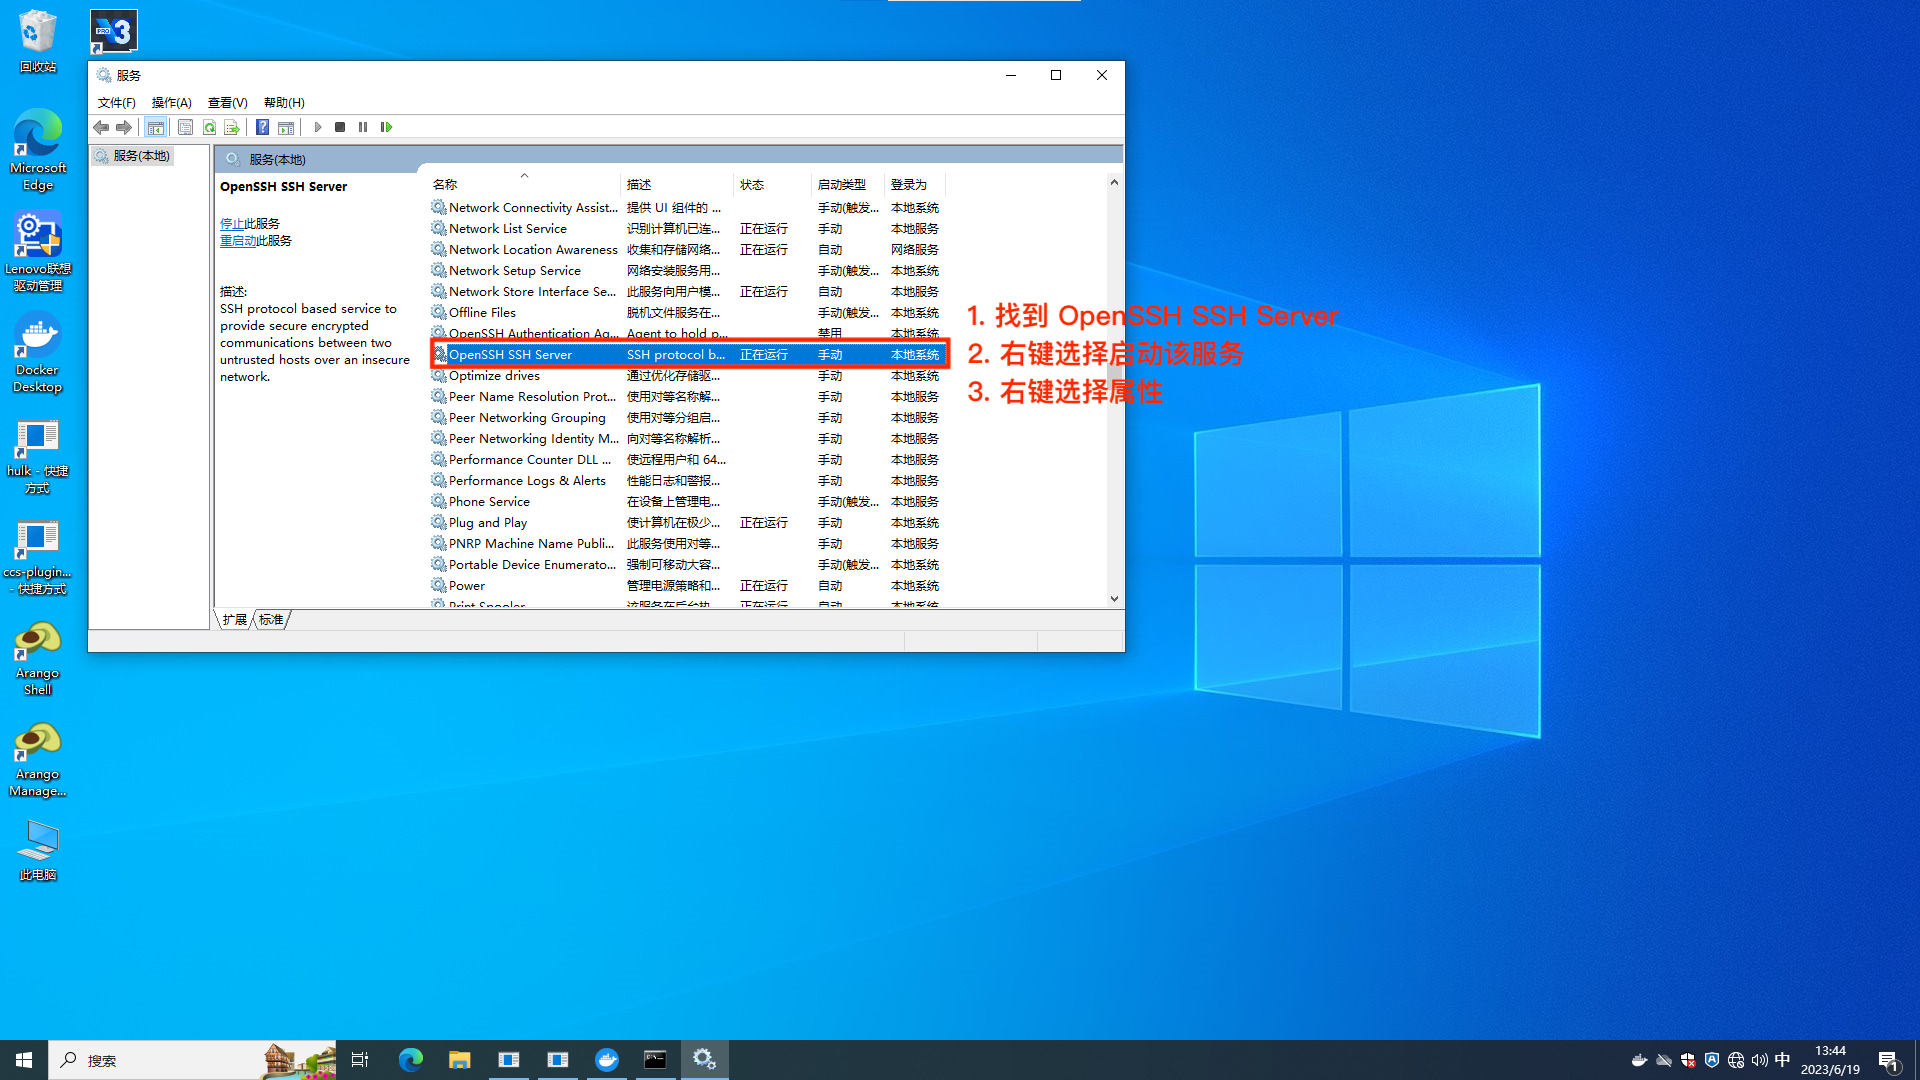Open the Docker whale taskbar app
This screenshot has height=1080, width=1920.
607,1060
